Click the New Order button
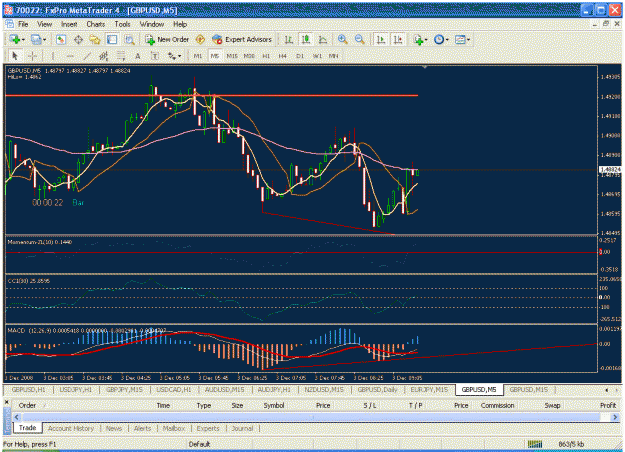Image resolution: width=625 pixels, height=452 pixels. click(167, 39)
